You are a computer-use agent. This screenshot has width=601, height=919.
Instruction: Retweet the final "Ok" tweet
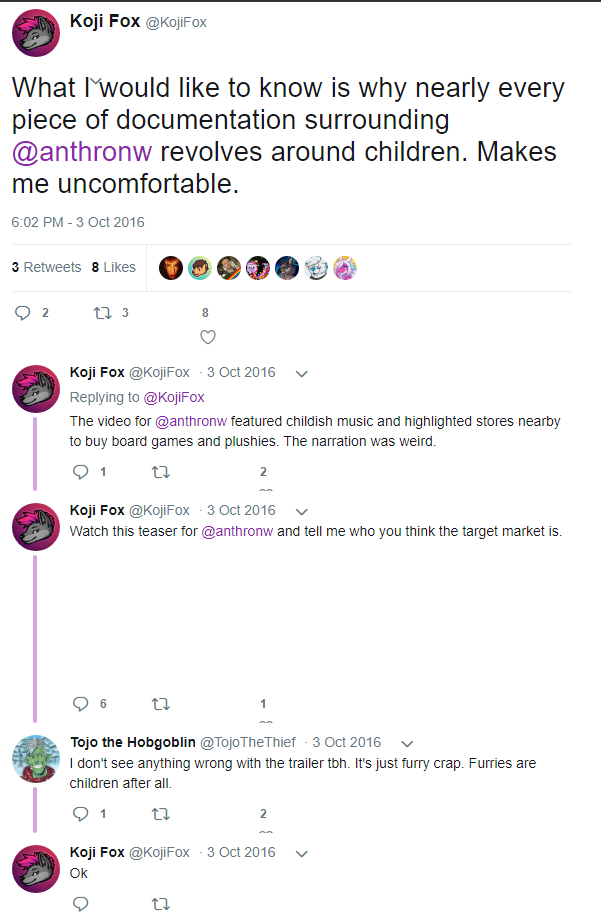pos(159,903)
